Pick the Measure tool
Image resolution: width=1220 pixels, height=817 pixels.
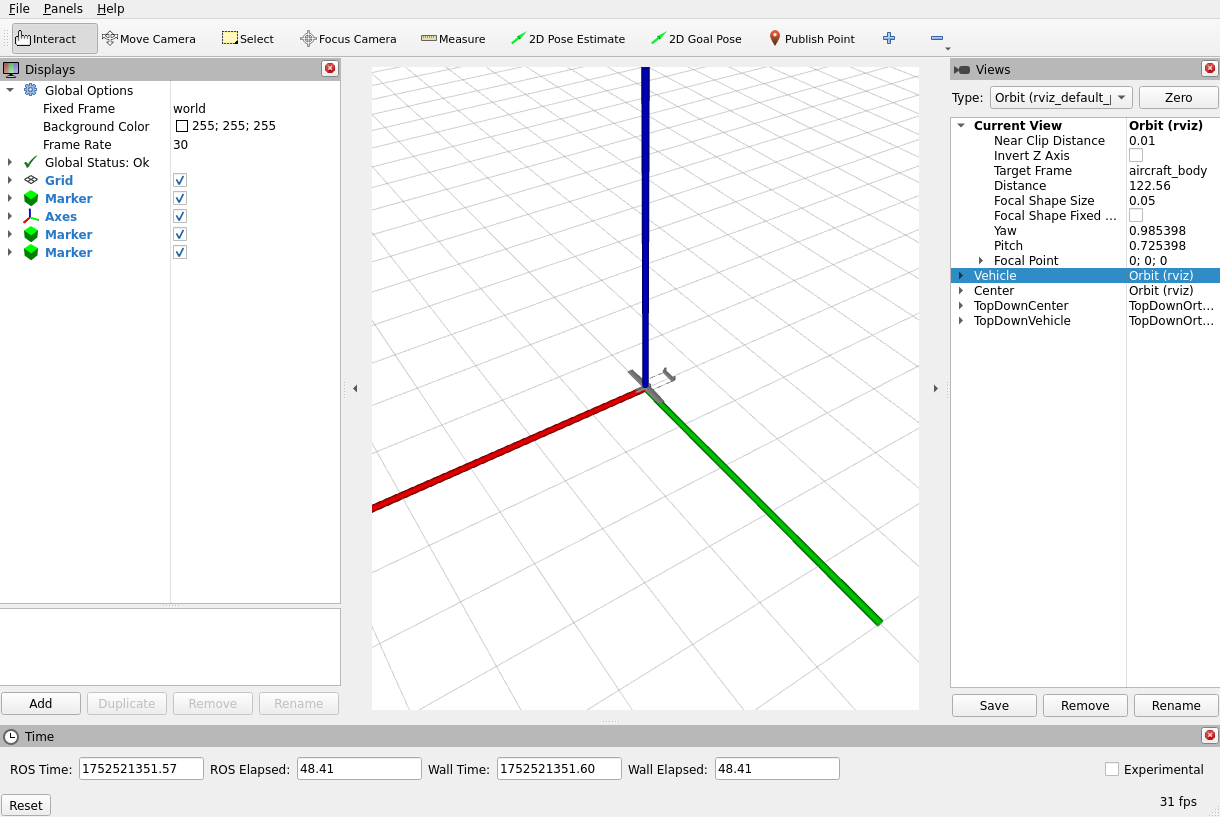(x=453, y=39)
